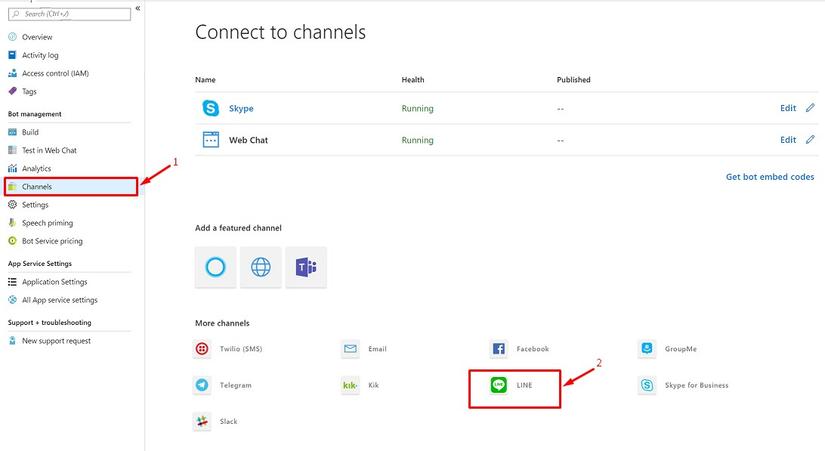Click the LINE channel label

coord(524,385)
